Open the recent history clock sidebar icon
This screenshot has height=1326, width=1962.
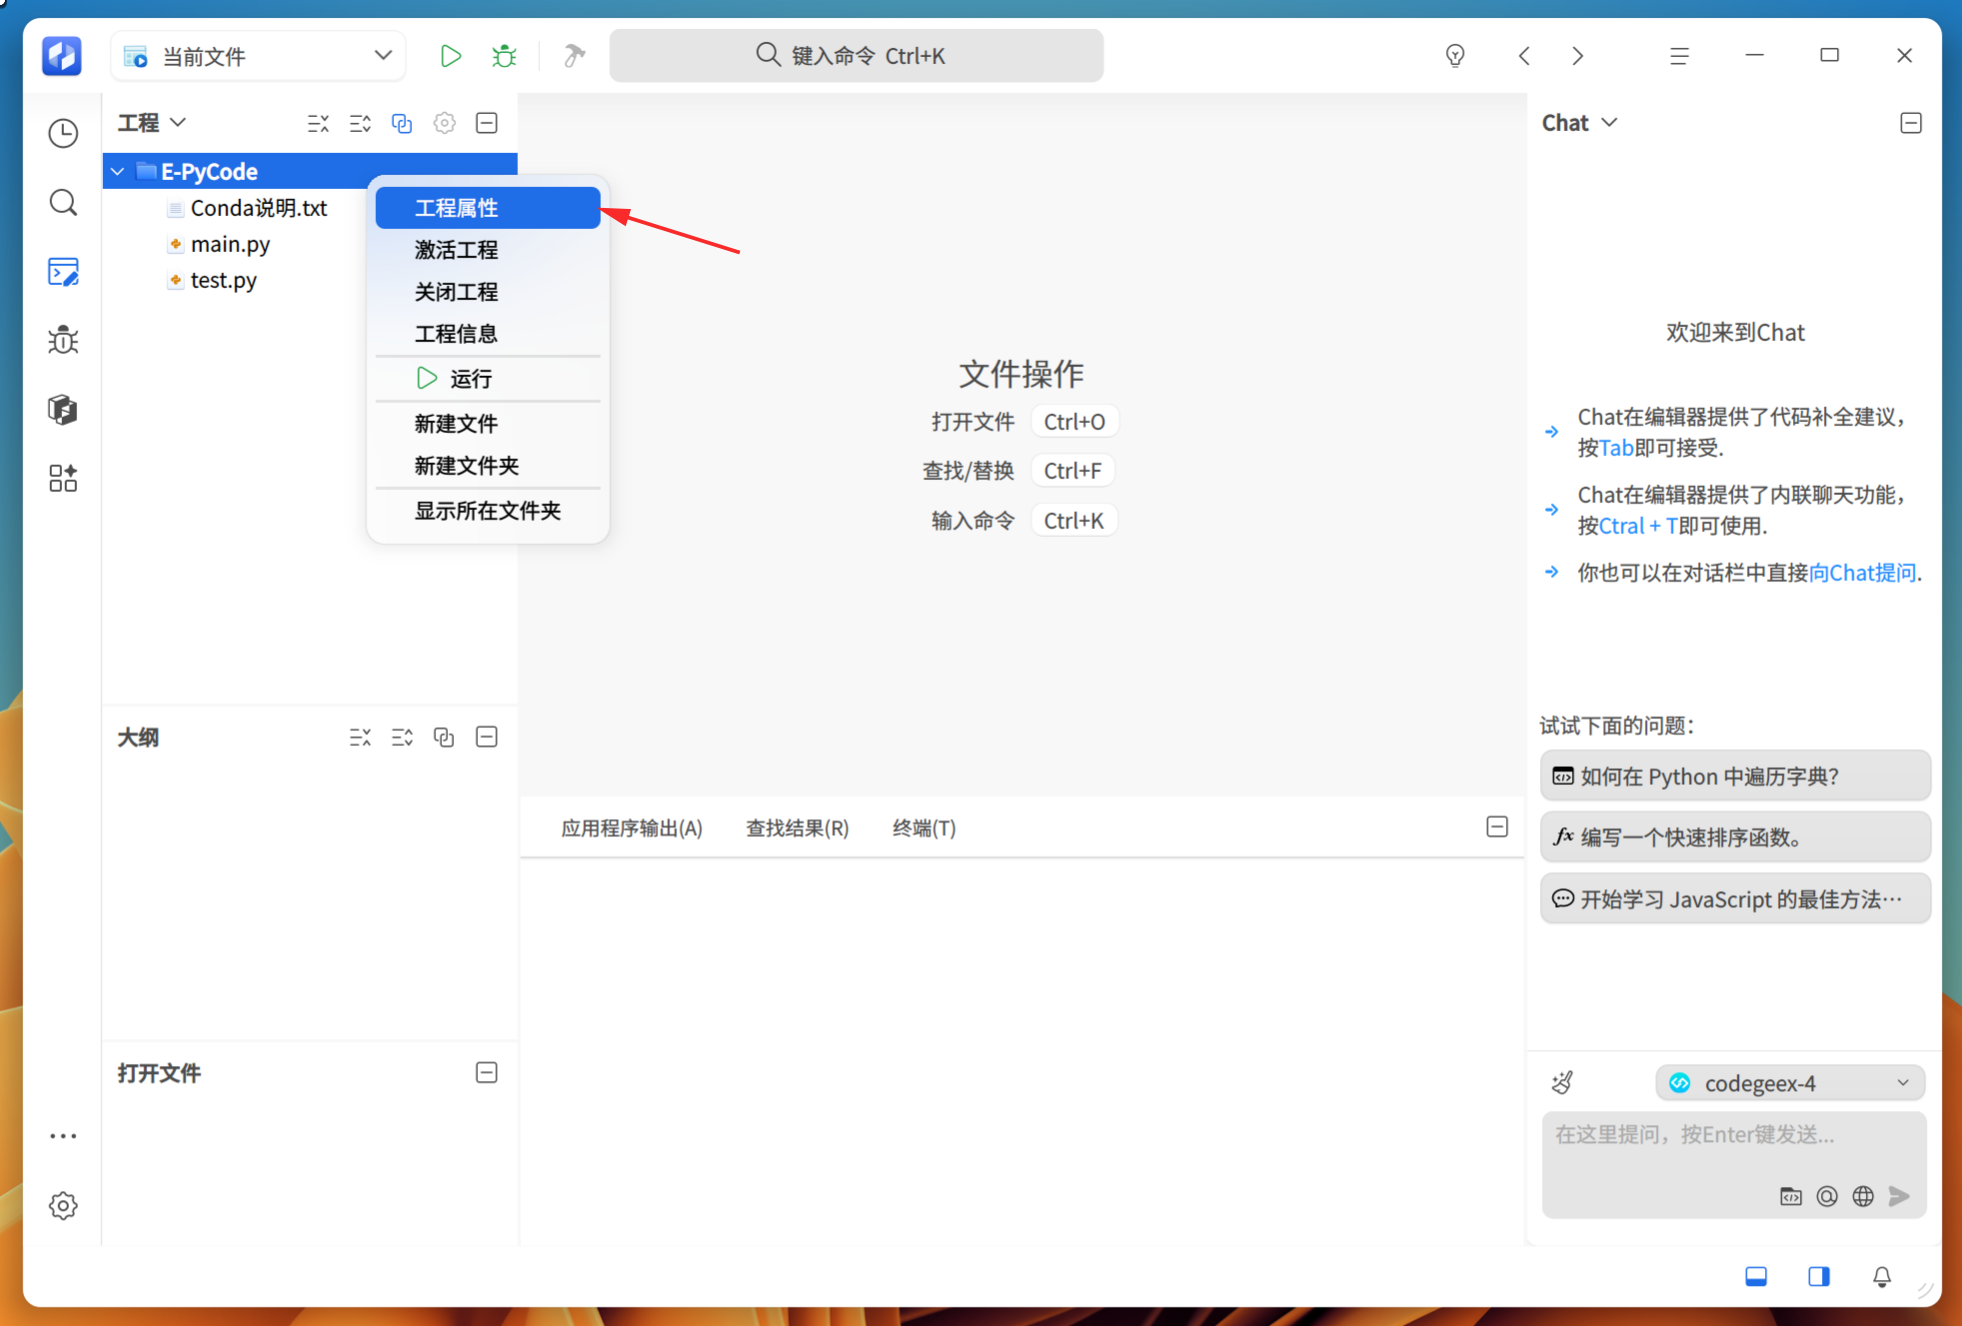(x=63, y=133)
